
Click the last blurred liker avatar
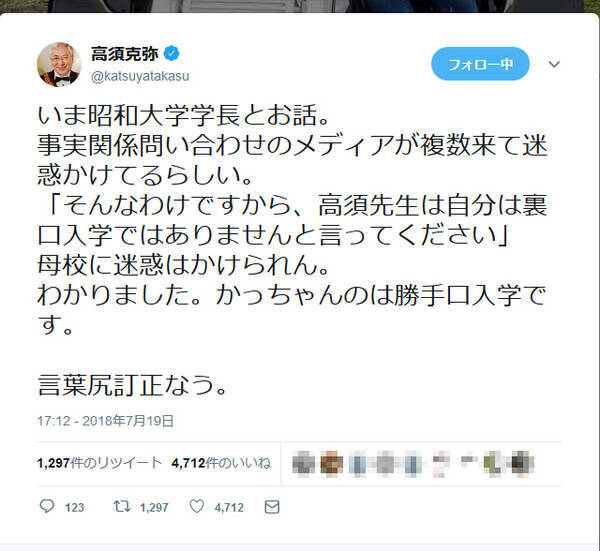pos(522,464)
